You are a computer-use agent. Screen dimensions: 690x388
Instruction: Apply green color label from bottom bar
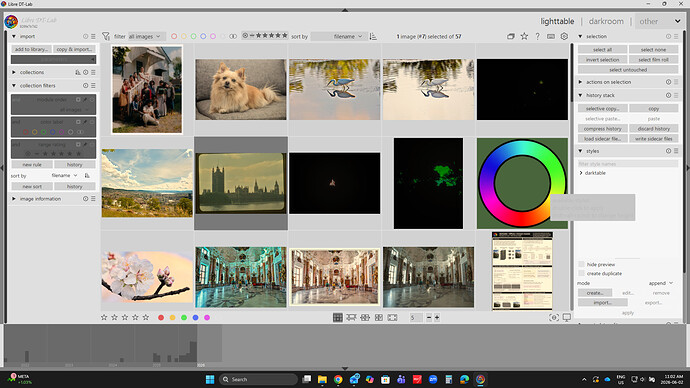184,317
